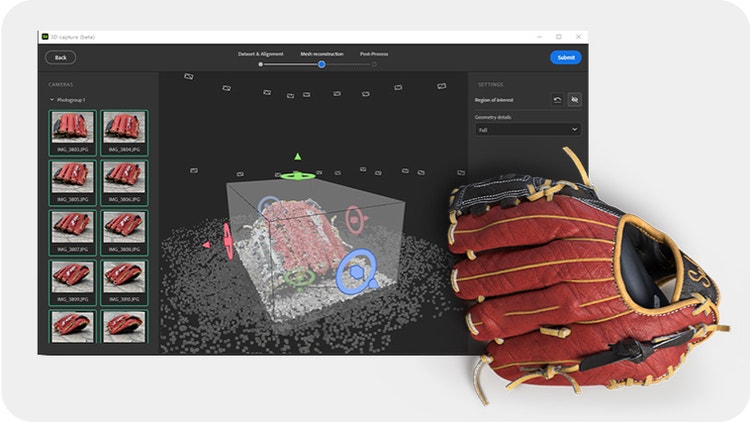Click the green ring handle atop the box
This screenshot has width=750, height=422.
(x=298, y=176)
